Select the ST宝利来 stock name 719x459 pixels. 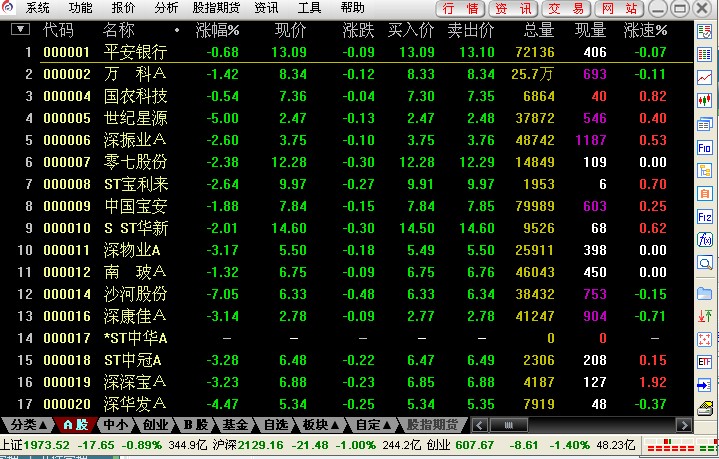click(x=136, y=184)
